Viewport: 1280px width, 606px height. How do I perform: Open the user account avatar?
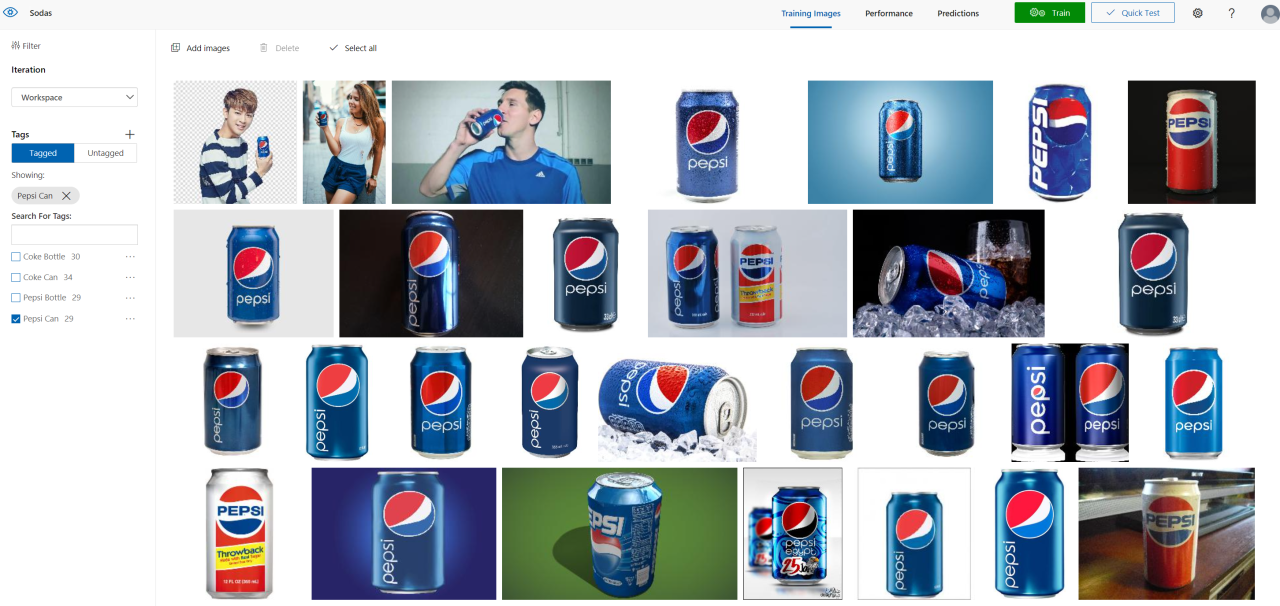pos(1270,13)
